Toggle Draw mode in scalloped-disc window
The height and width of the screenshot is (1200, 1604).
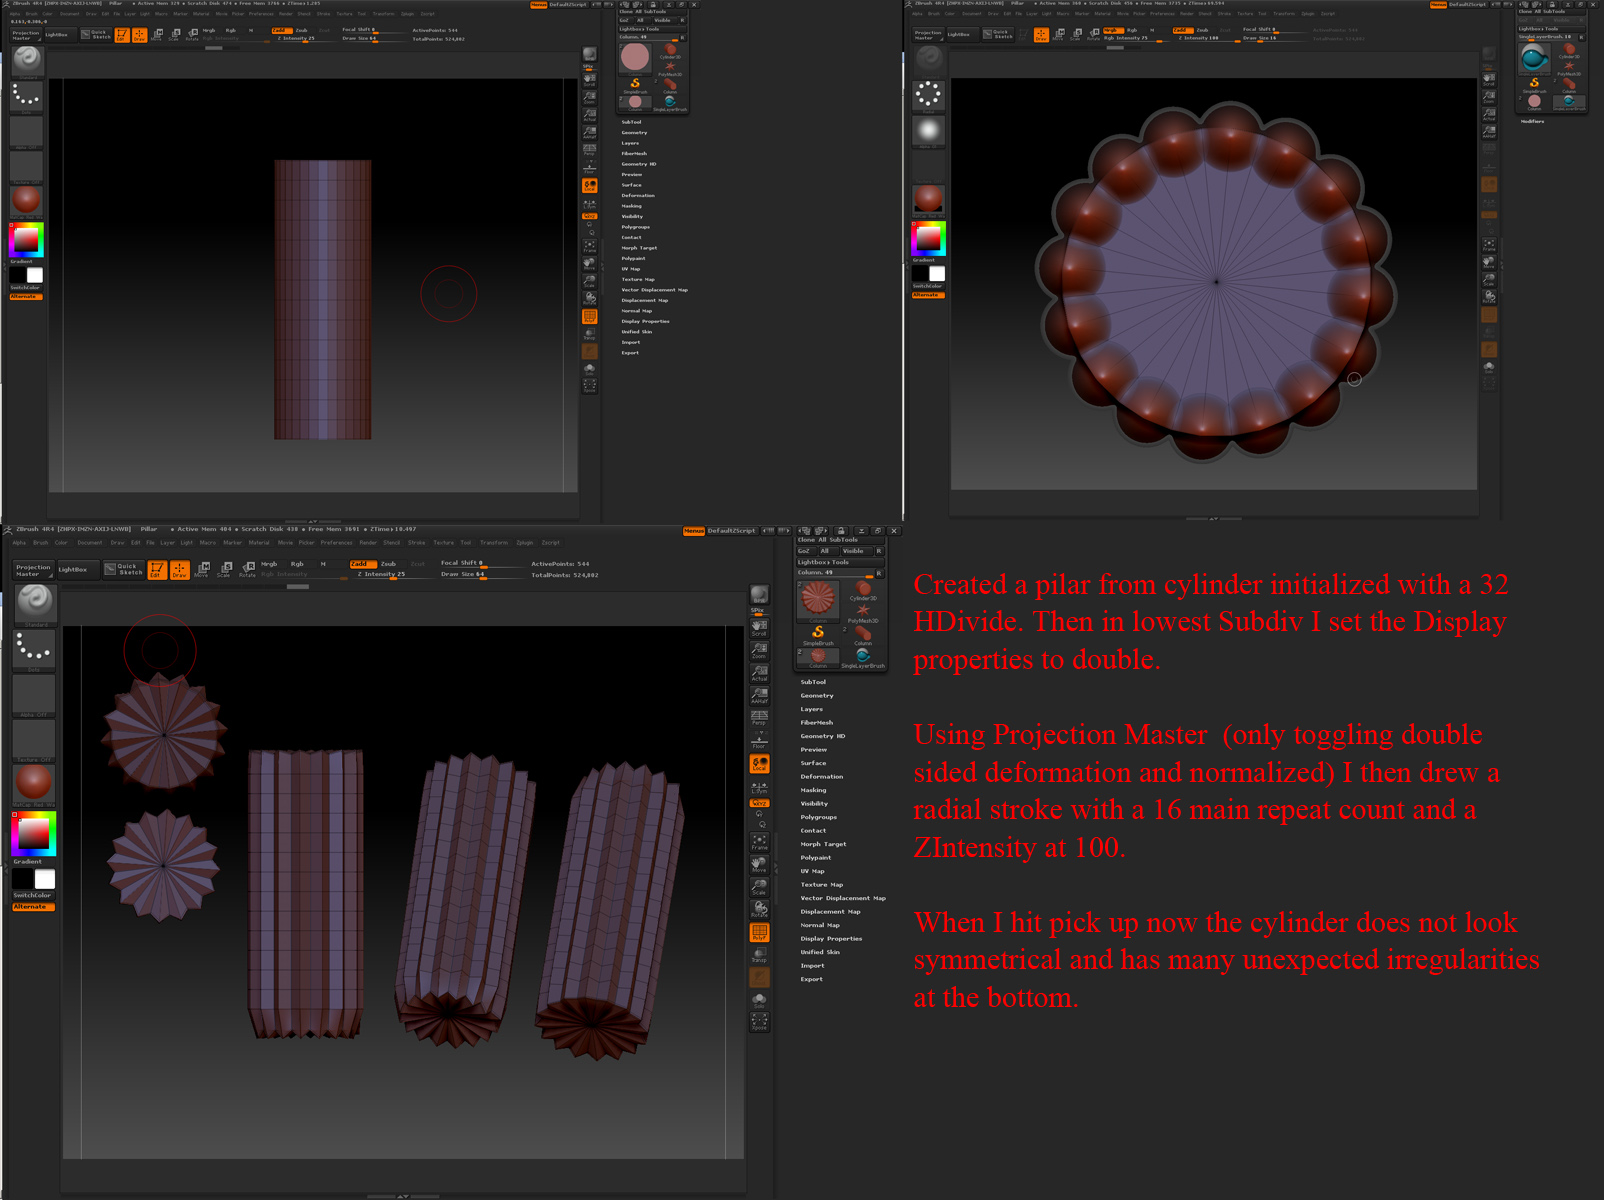click(1041, 35)
